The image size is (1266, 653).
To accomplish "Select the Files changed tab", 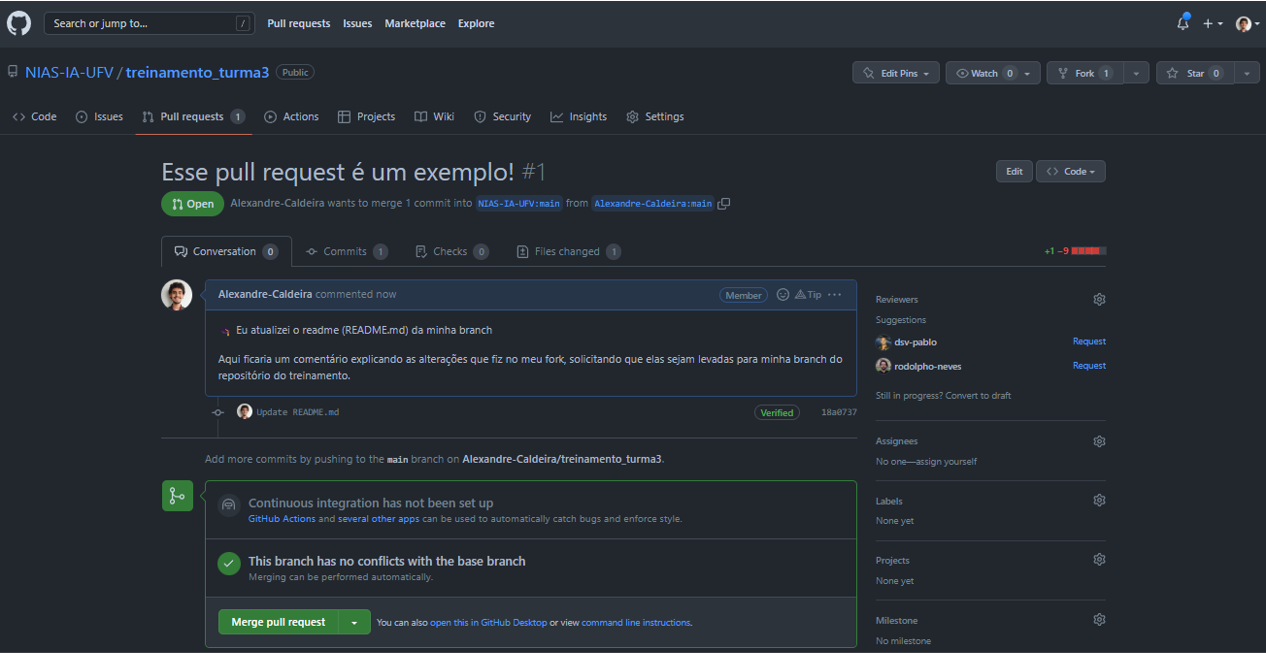I will tap(568, 251).
